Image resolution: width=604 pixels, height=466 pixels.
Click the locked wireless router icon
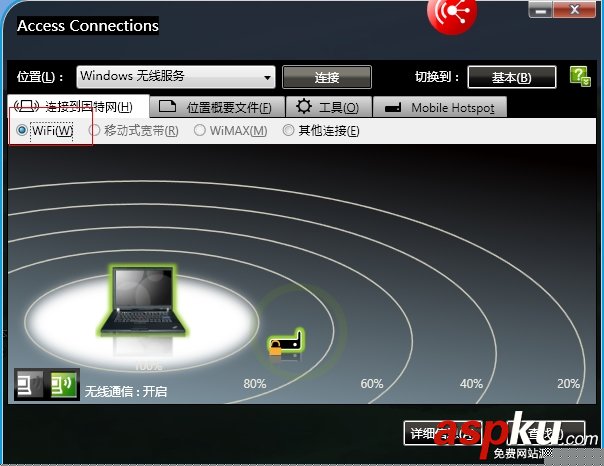(x=286, y=343)
